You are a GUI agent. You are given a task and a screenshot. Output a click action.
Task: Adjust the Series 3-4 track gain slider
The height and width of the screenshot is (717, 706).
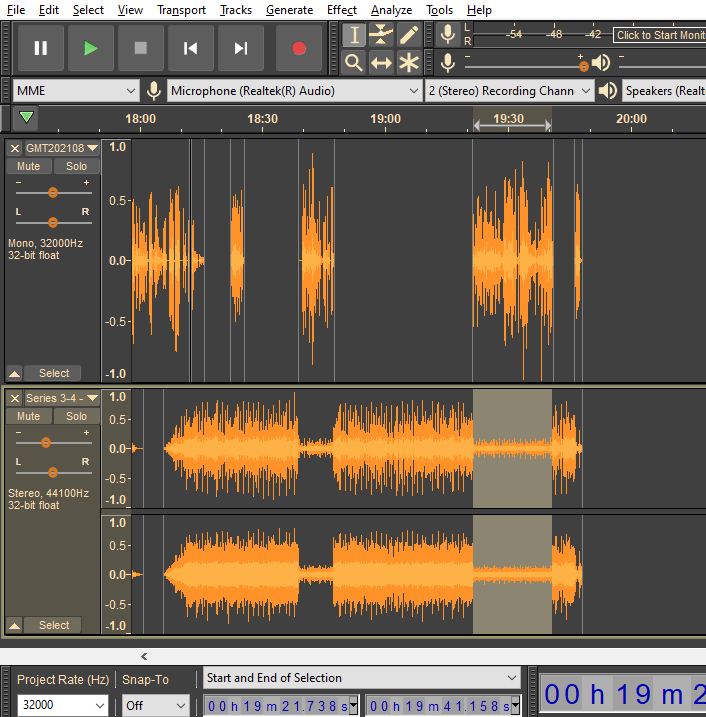click(x=46, y=443)
